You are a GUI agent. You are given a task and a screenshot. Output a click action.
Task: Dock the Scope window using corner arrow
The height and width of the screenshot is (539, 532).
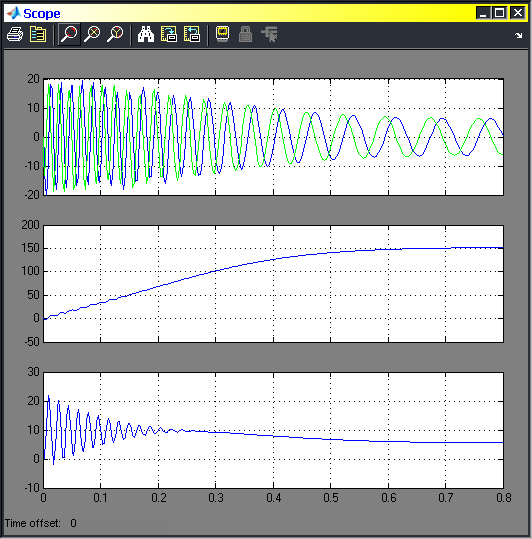click(519, 35)
